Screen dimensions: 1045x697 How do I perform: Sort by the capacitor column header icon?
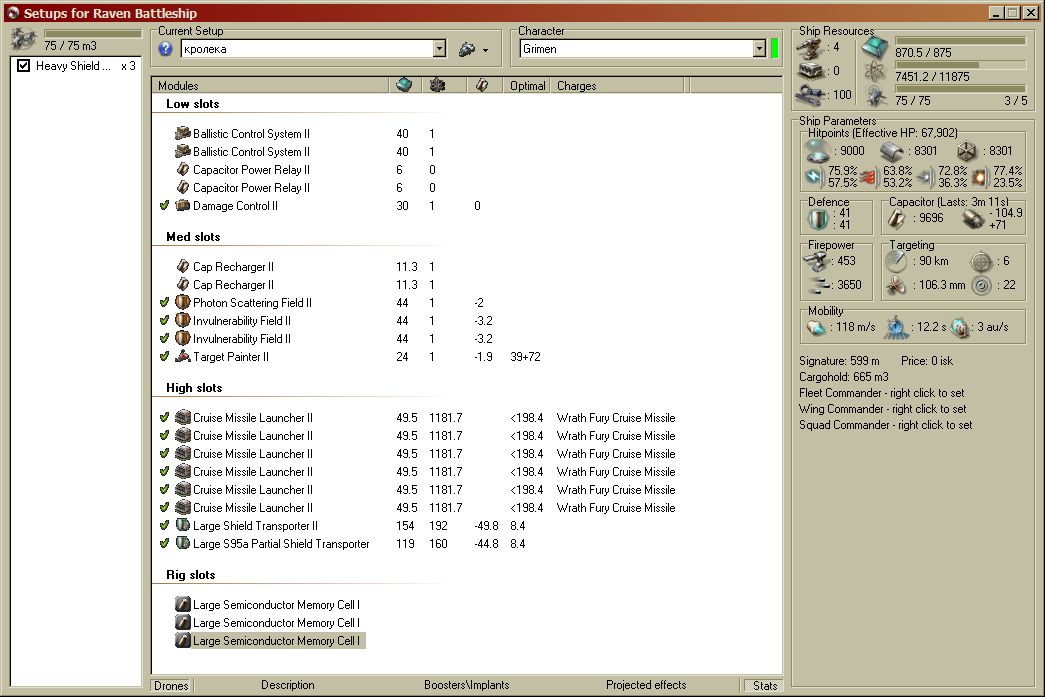pyautogui.click(x=482, y=85)
